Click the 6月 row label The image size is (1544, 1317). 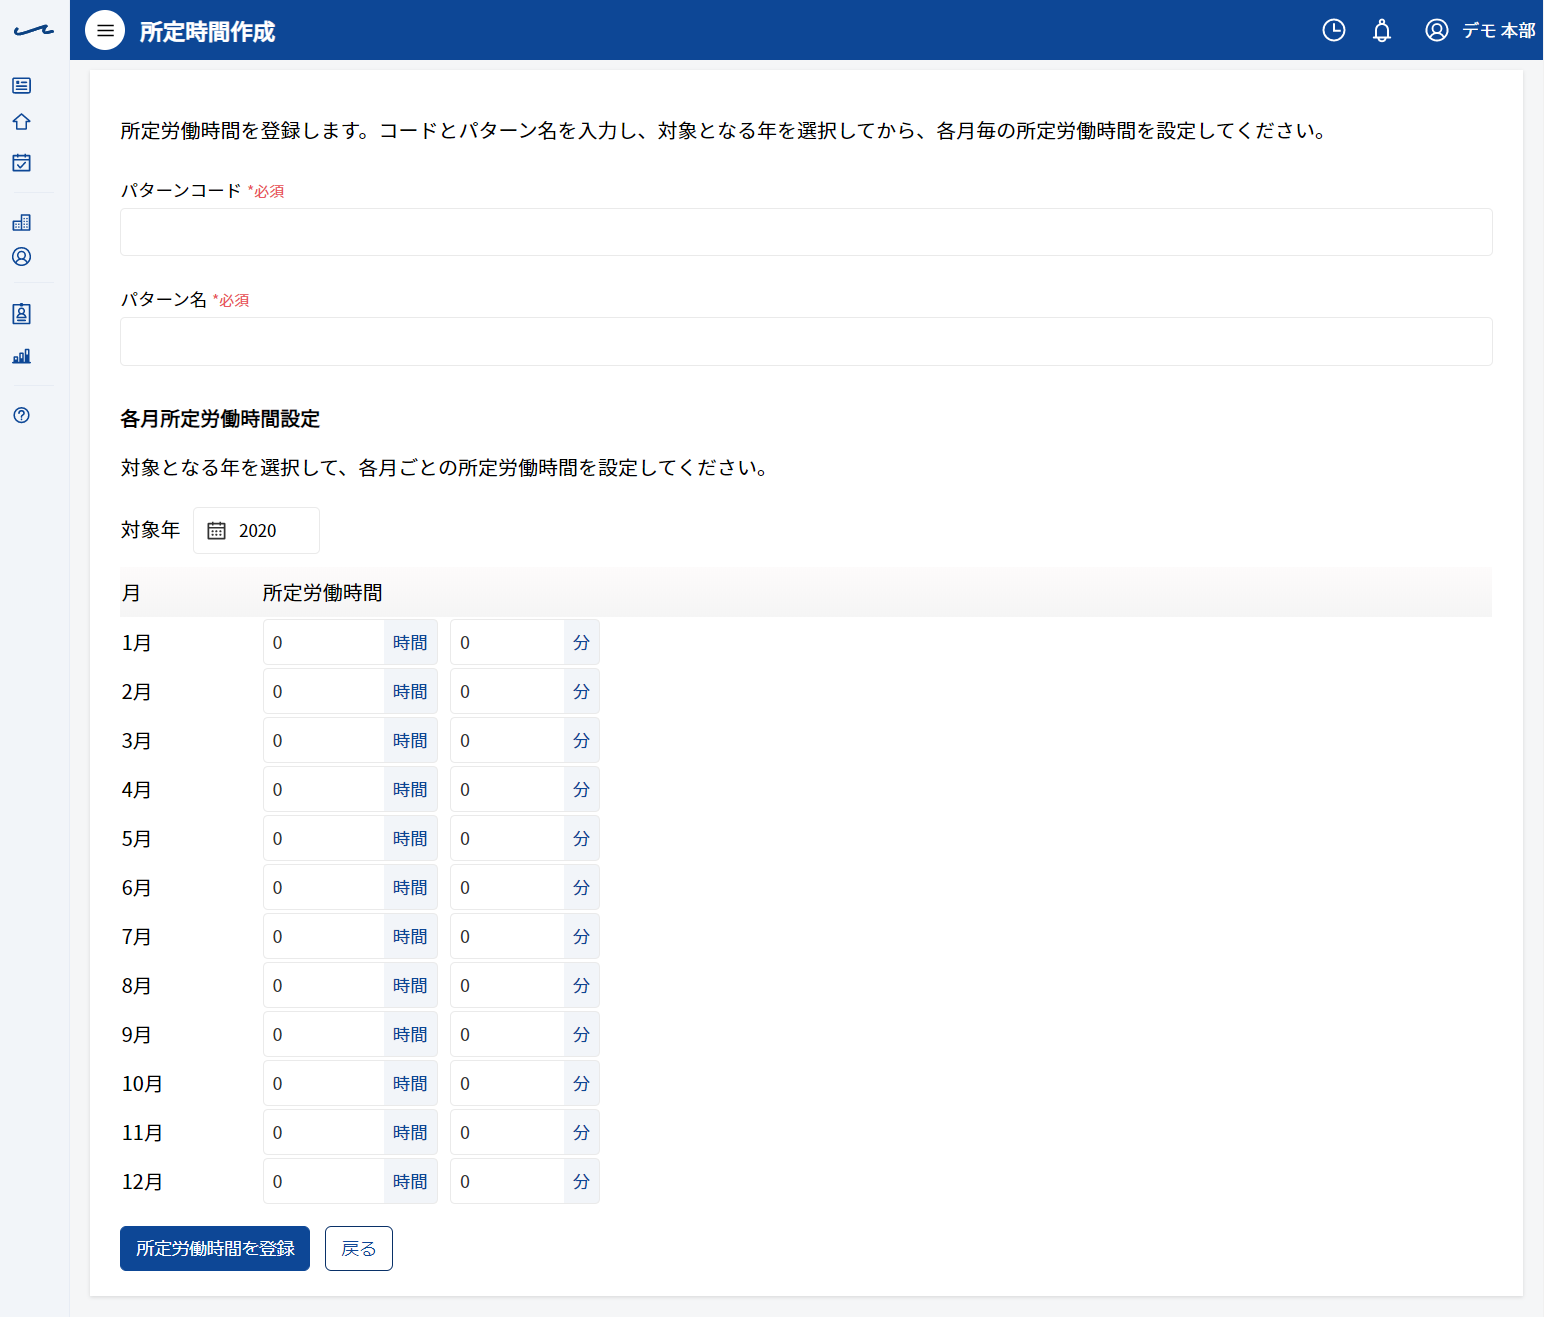136,888
